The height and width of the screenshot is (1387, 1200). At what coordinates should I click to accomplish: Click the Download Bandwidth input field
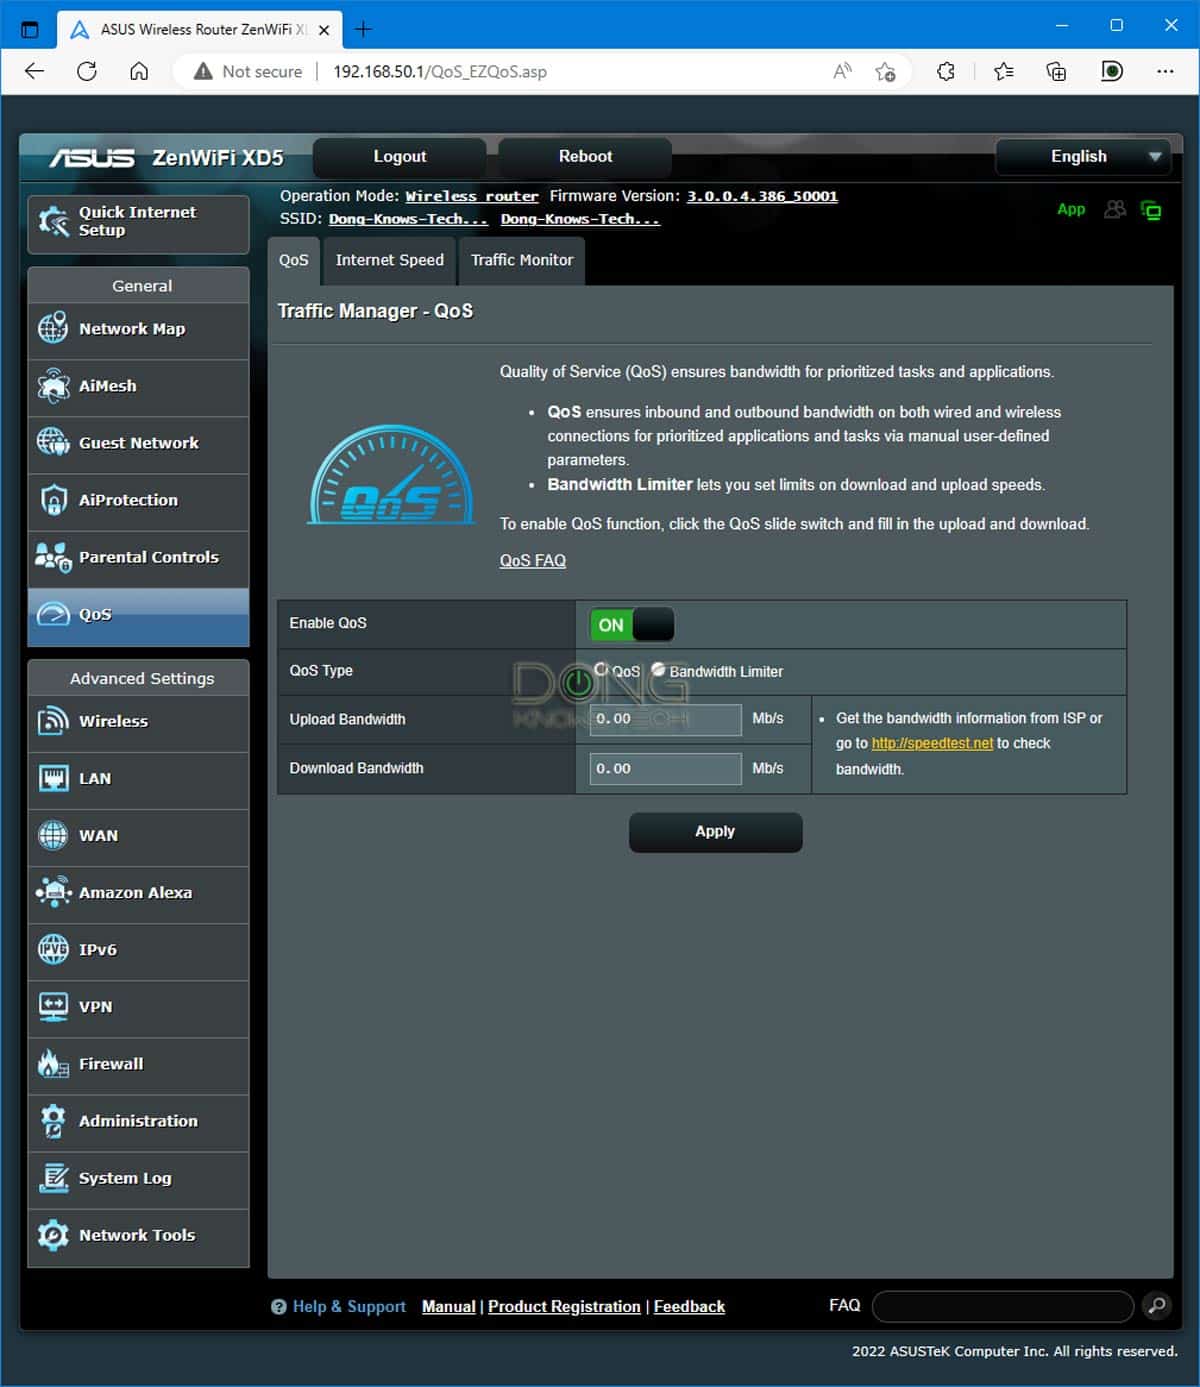tap(666, 769)
